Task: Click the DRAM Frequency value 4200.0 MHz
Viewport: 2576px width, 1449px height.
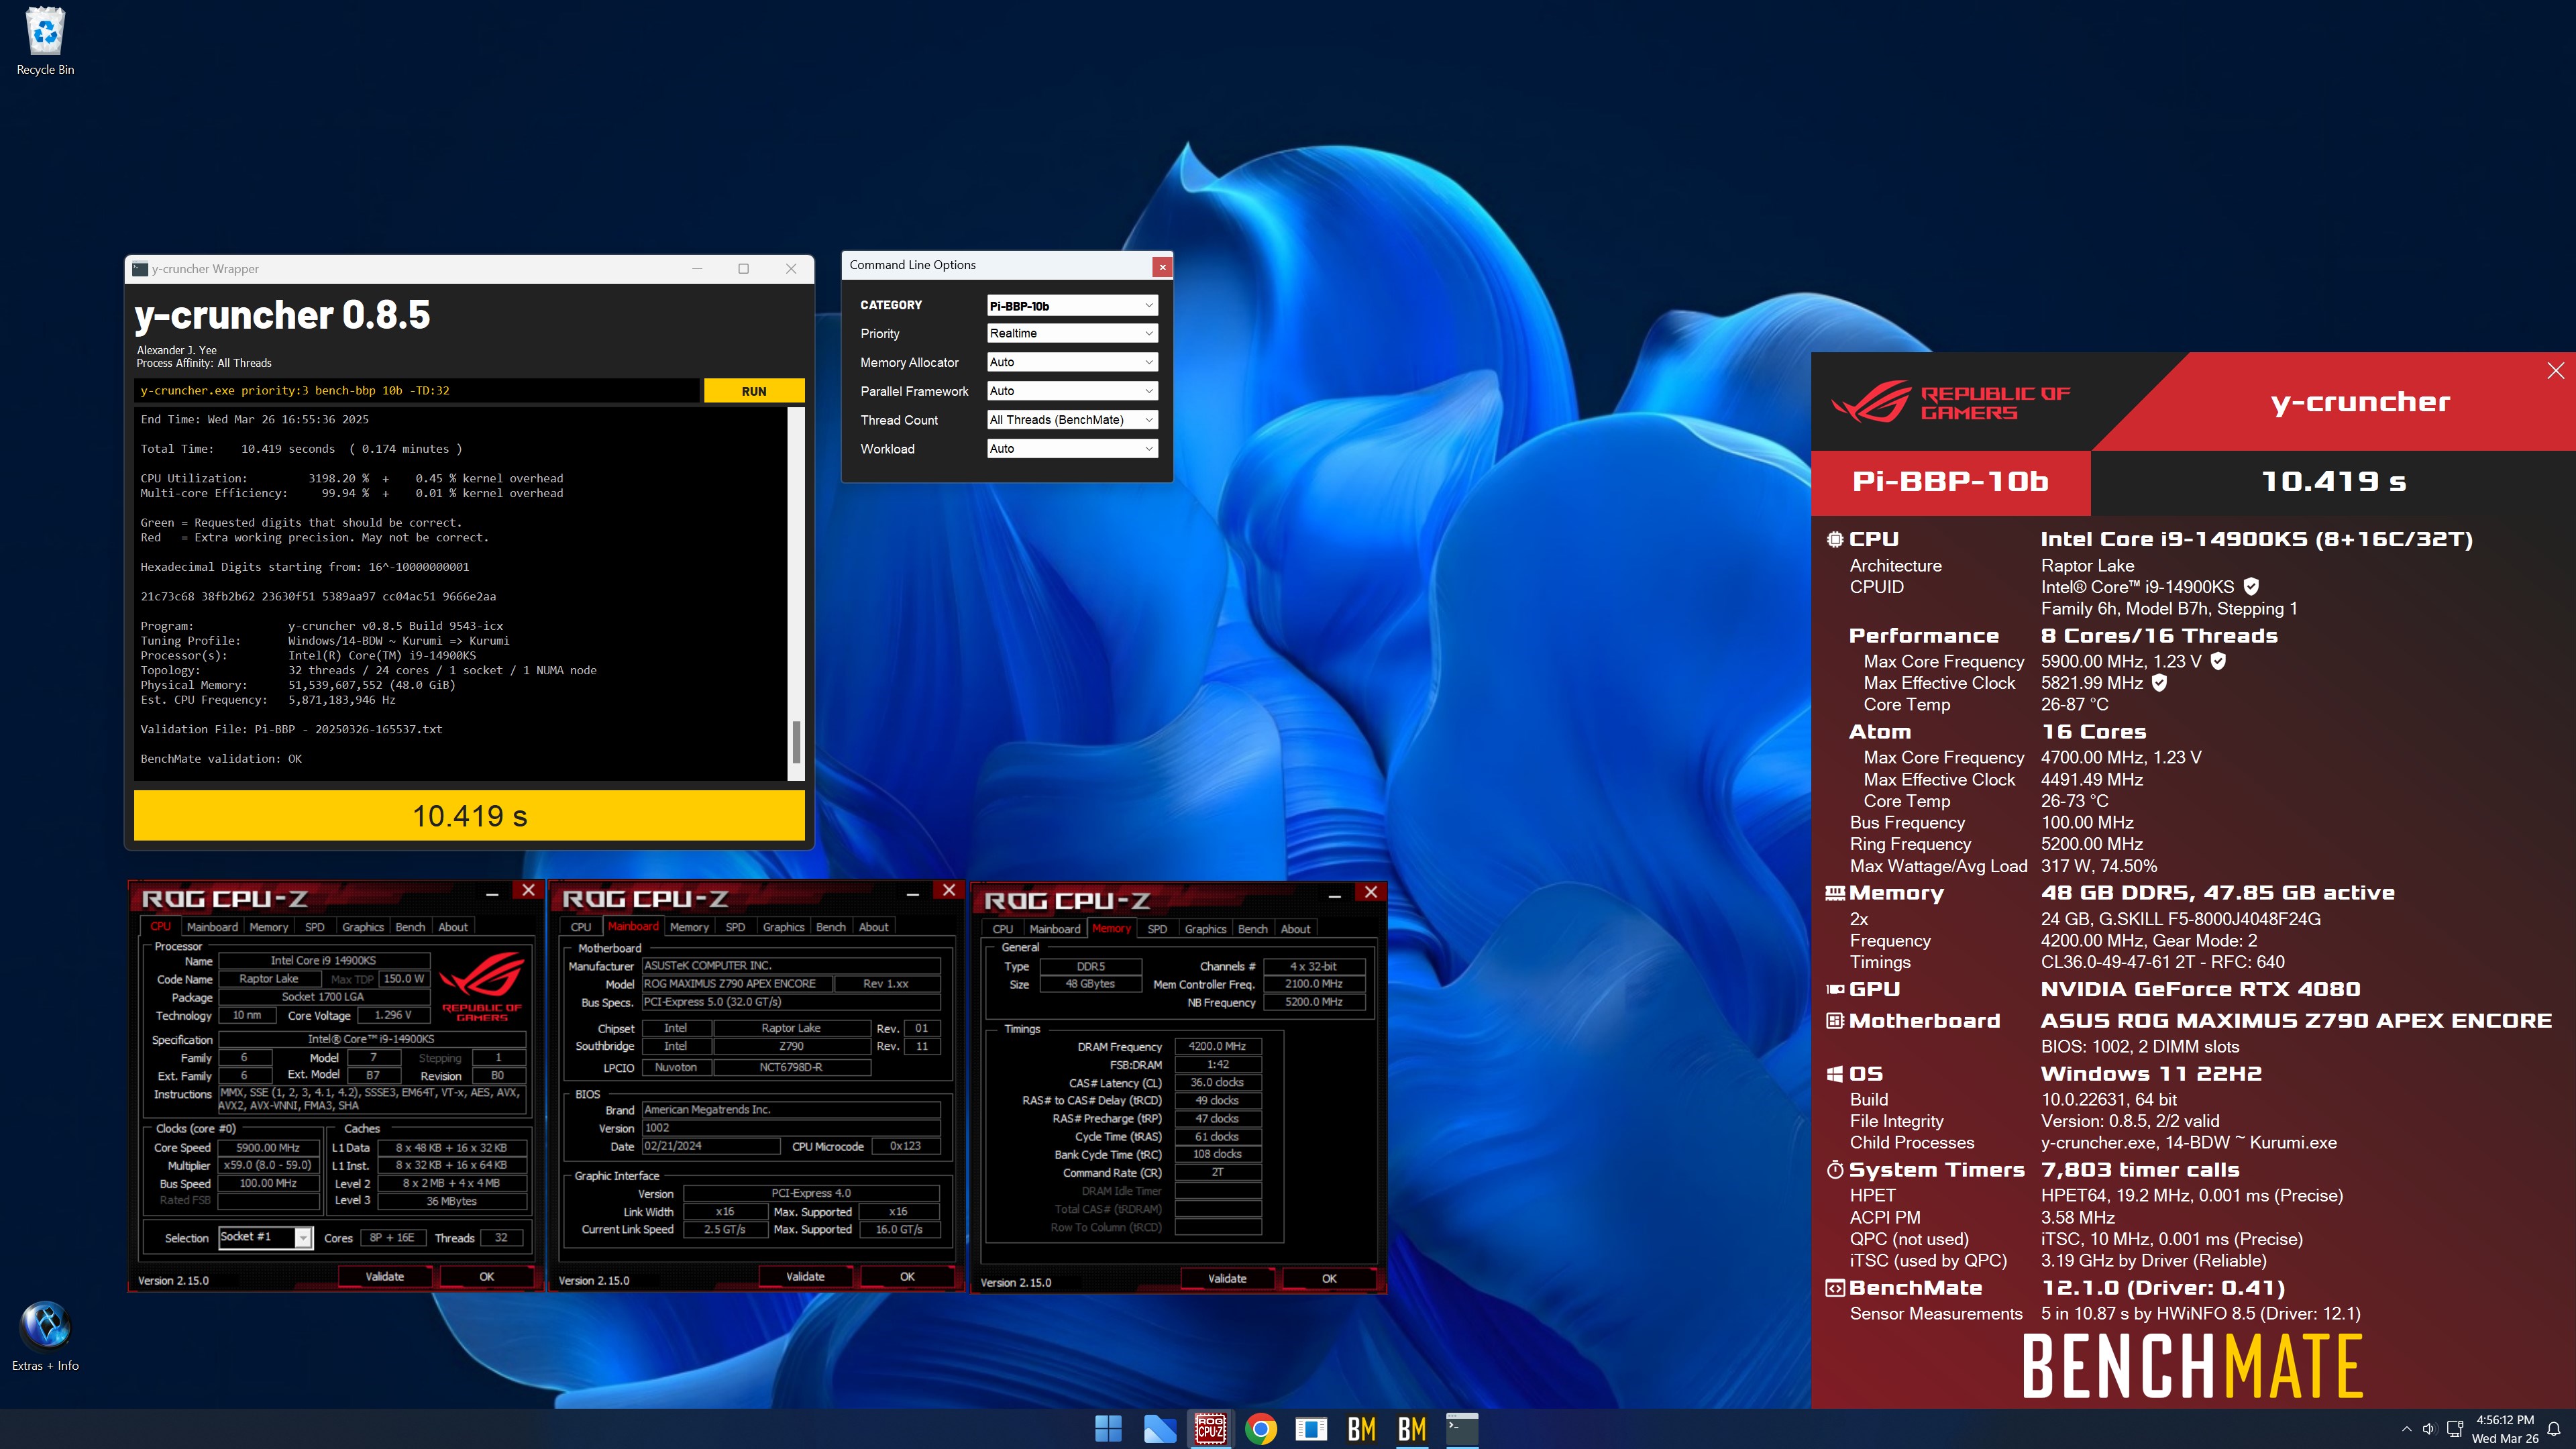Action: (x=1217, y=1046)
